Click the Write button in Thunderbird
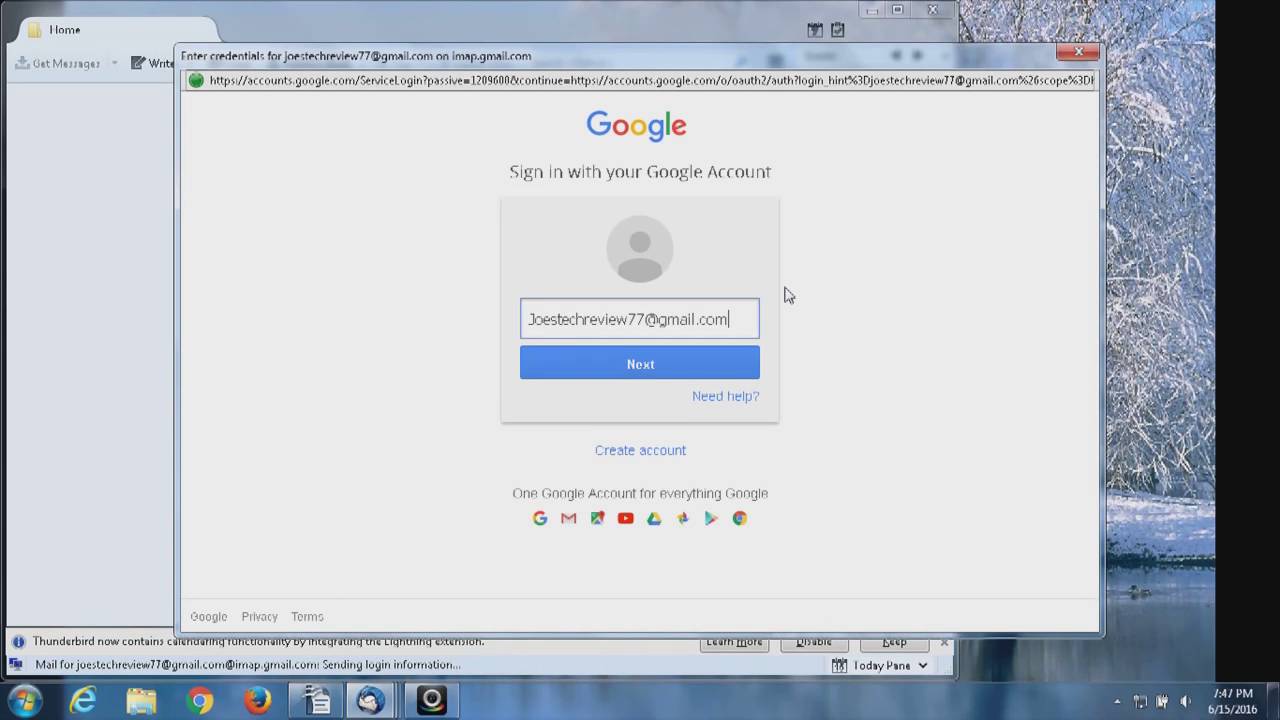Image resolution: width=1280 pixels, height=720 pixels. tap(152, 63)
